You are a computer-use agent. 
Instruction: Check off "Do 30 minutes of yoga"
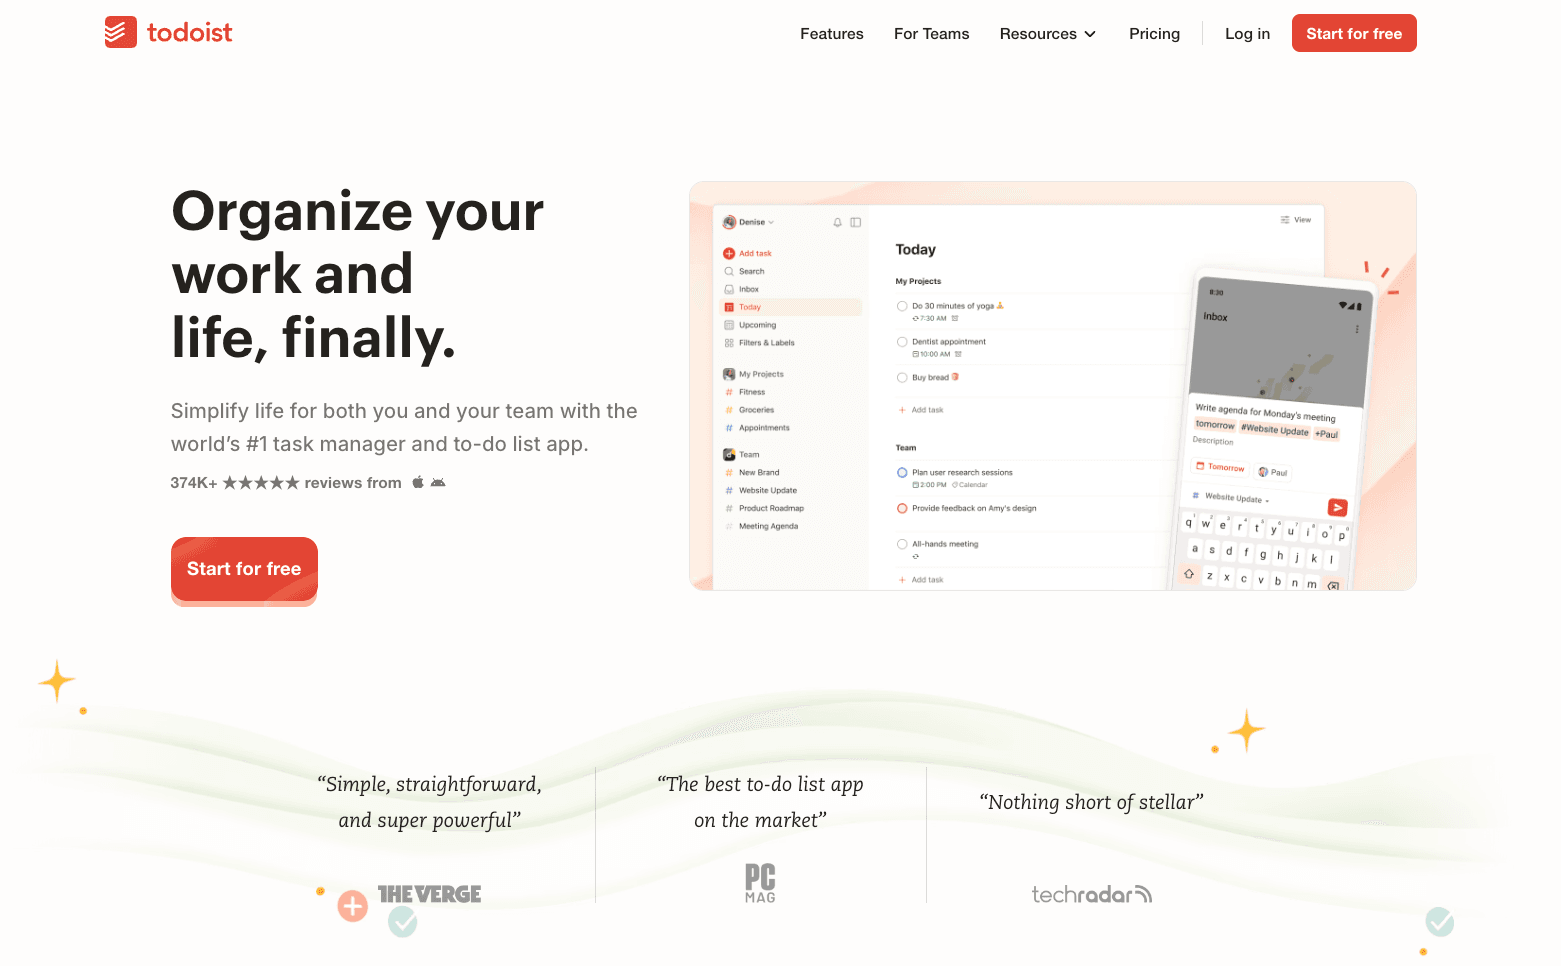pos(902,306)
